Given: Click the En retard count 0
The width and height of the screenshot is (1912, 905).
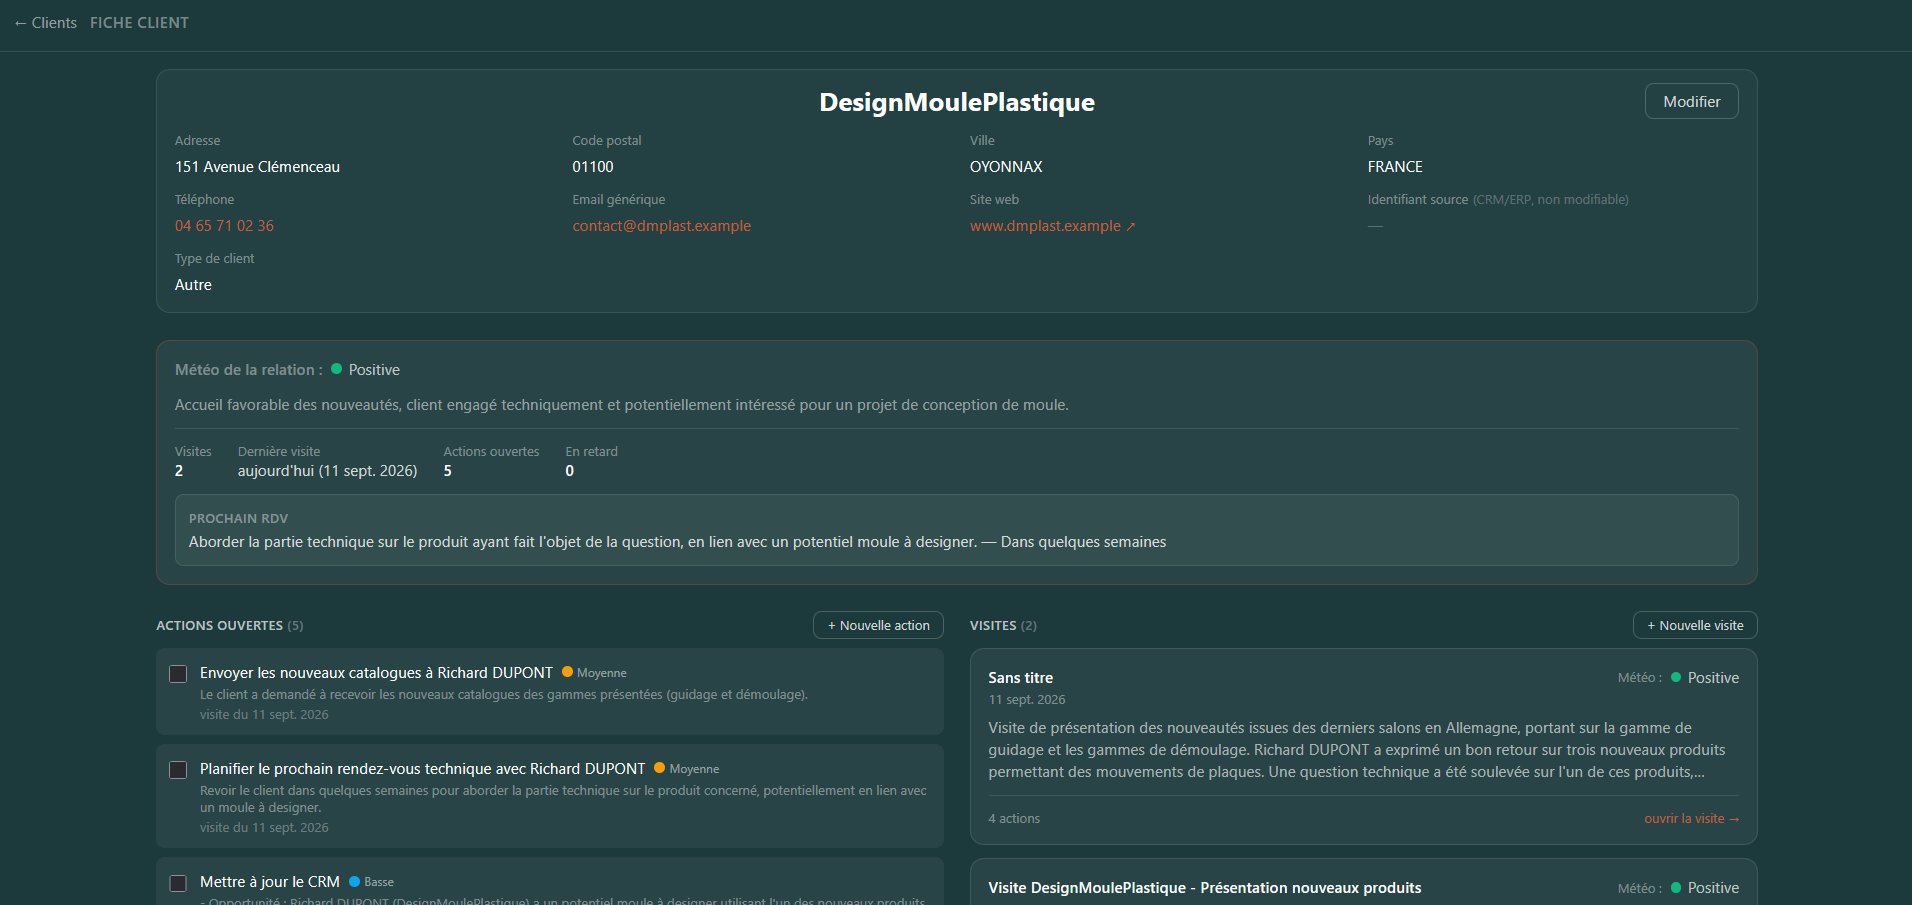Looking at the screenshot, I should (570, 471).
